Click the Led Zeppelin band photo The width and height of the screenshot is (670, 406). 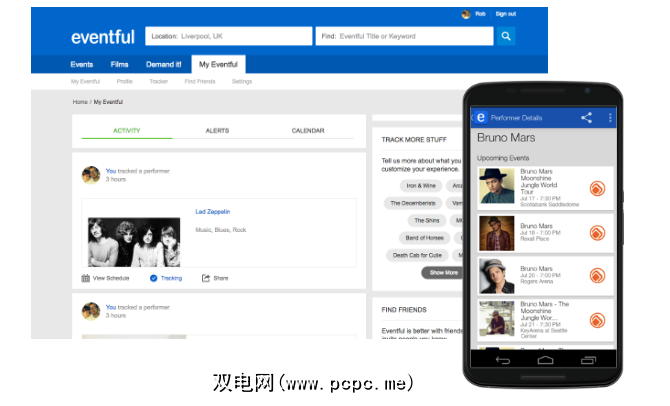(x=134, y=242)
